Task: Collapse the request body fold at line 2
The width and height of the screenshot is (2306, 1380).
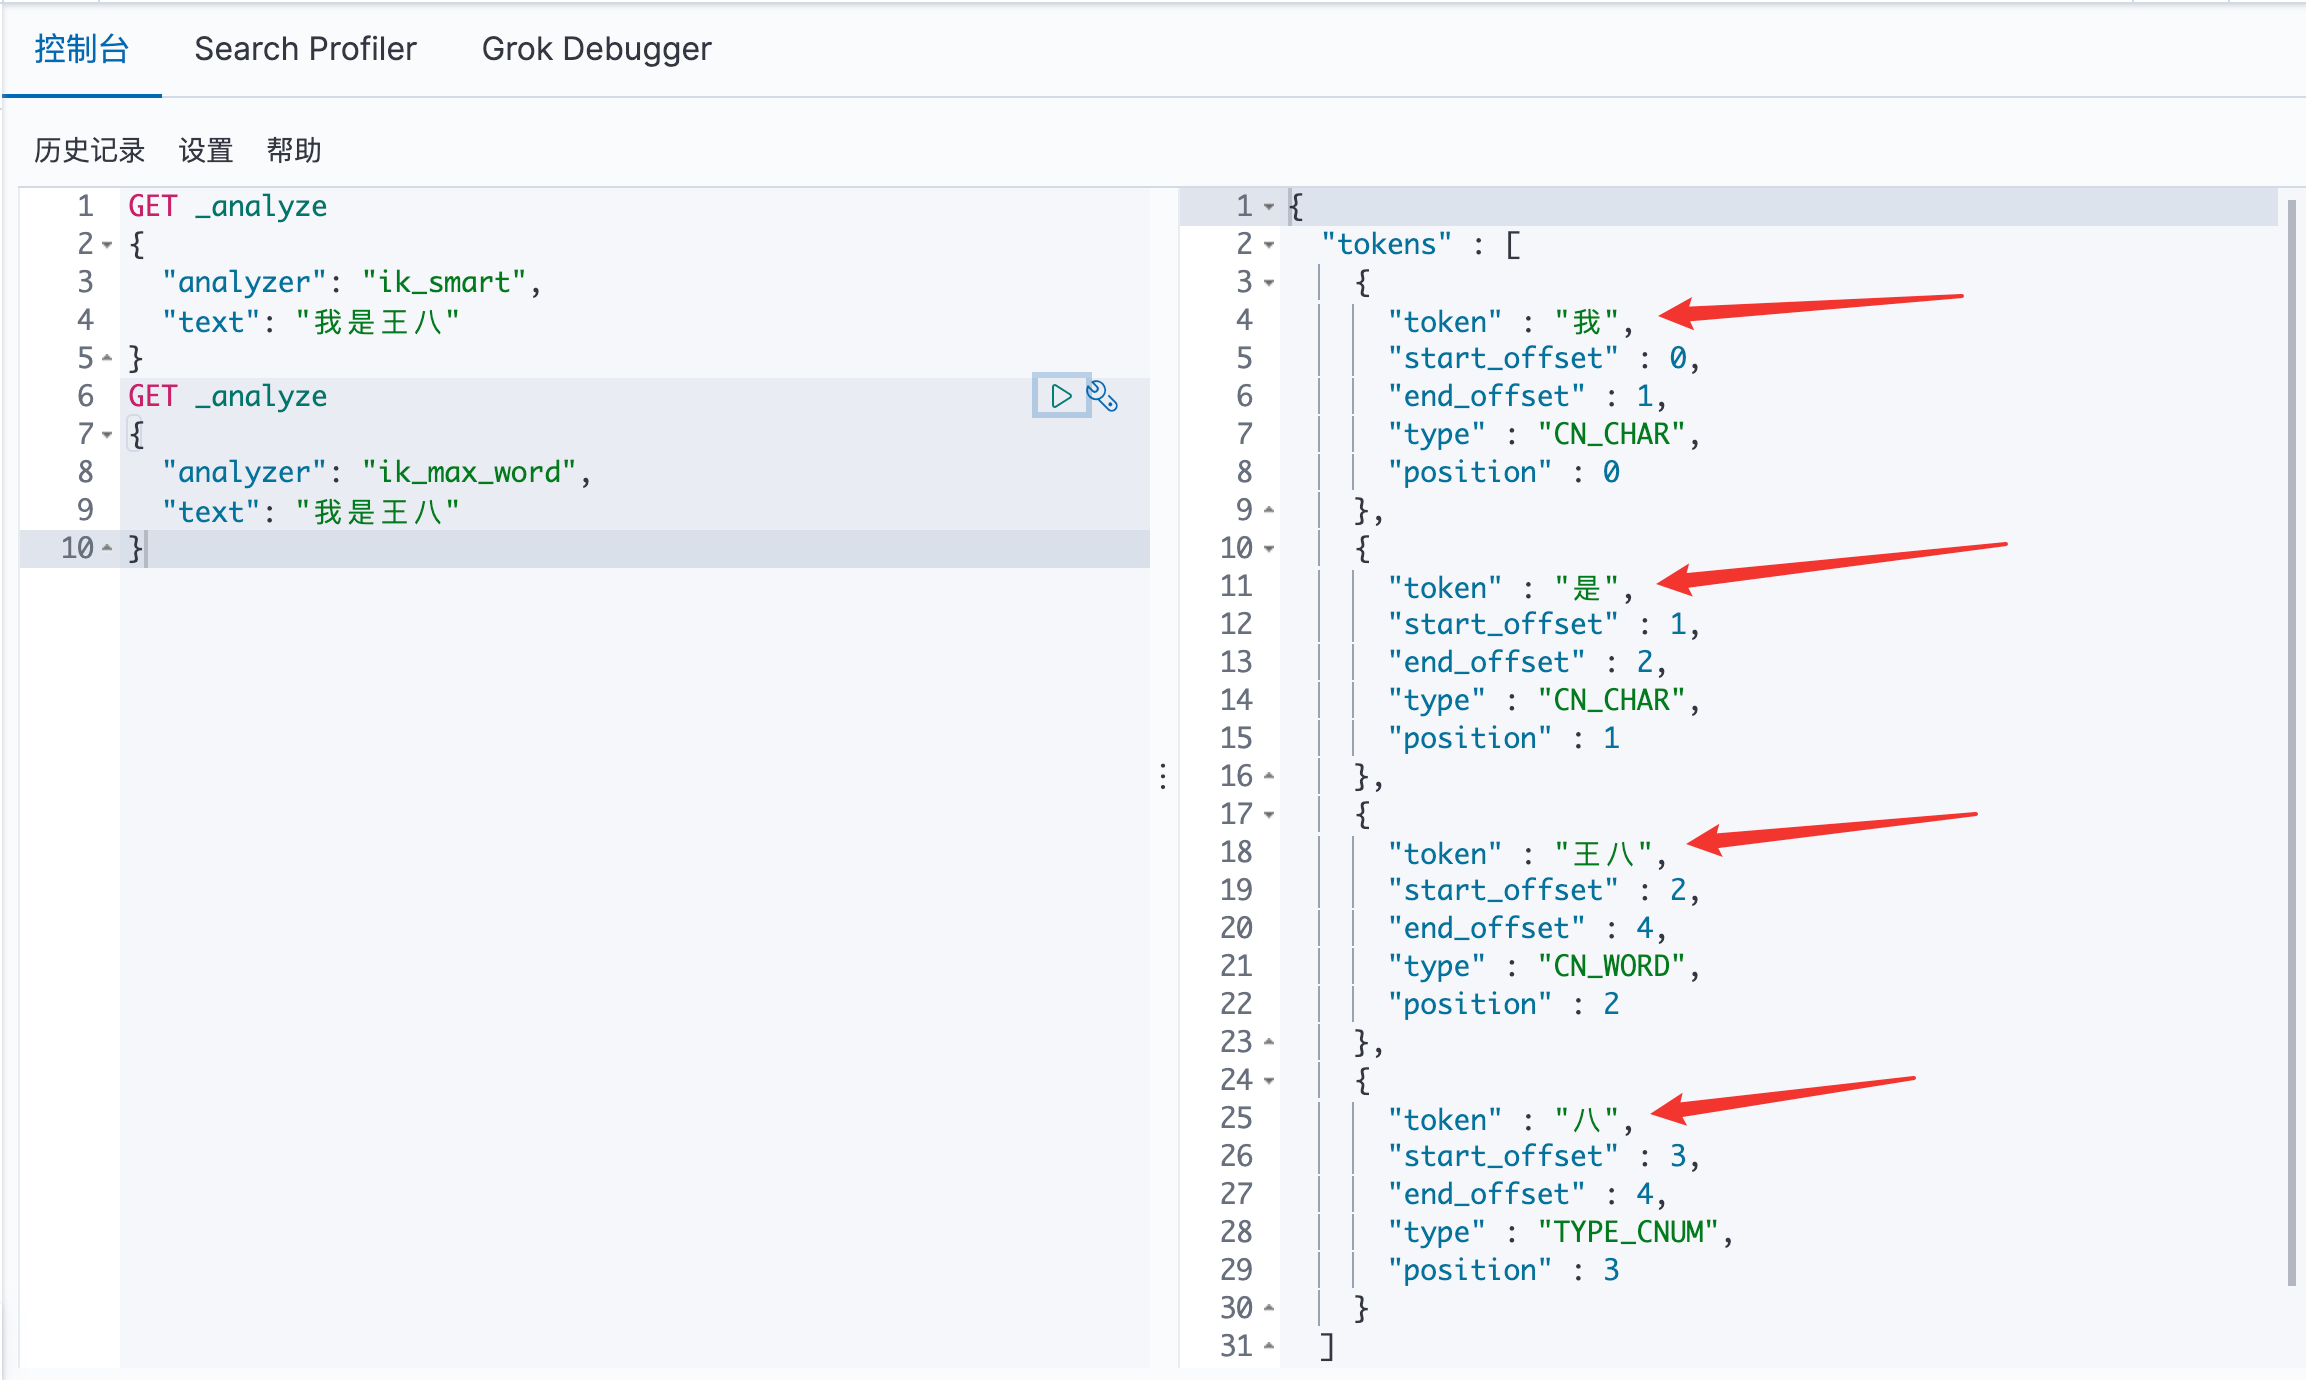Action: [x=107, y=244]
